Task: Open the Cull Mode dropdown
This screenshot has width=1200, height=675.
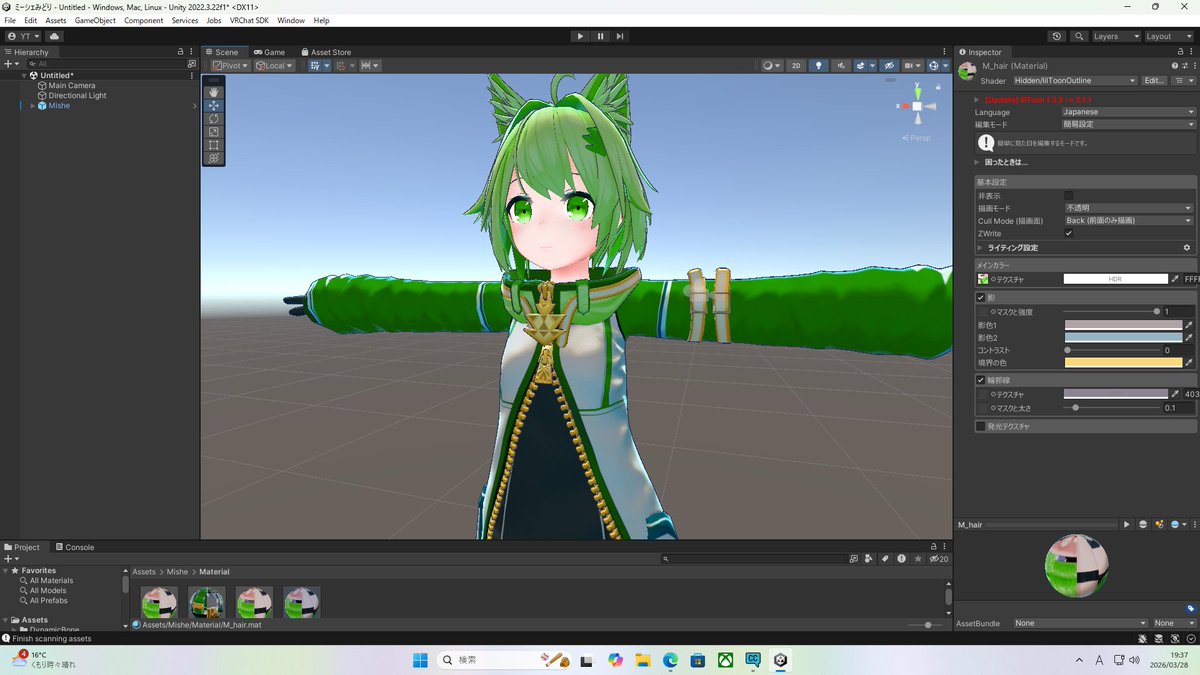Action: click(x=1128, y=220)
